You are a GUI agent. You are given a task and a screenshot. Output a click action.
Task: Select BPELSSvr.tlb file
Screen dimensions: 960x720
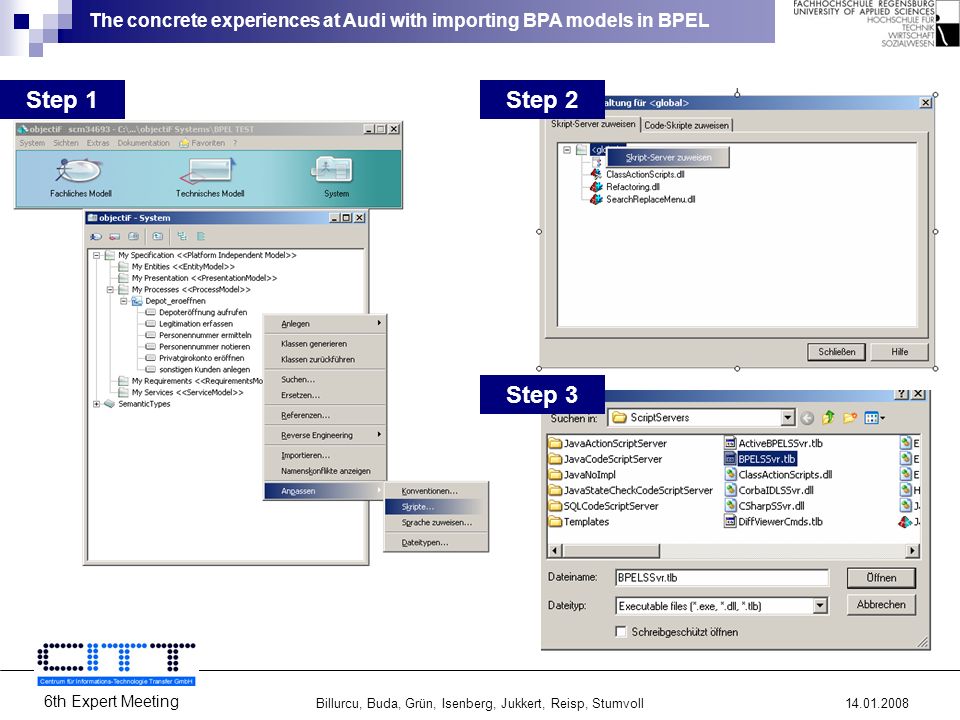pos(760,459)
